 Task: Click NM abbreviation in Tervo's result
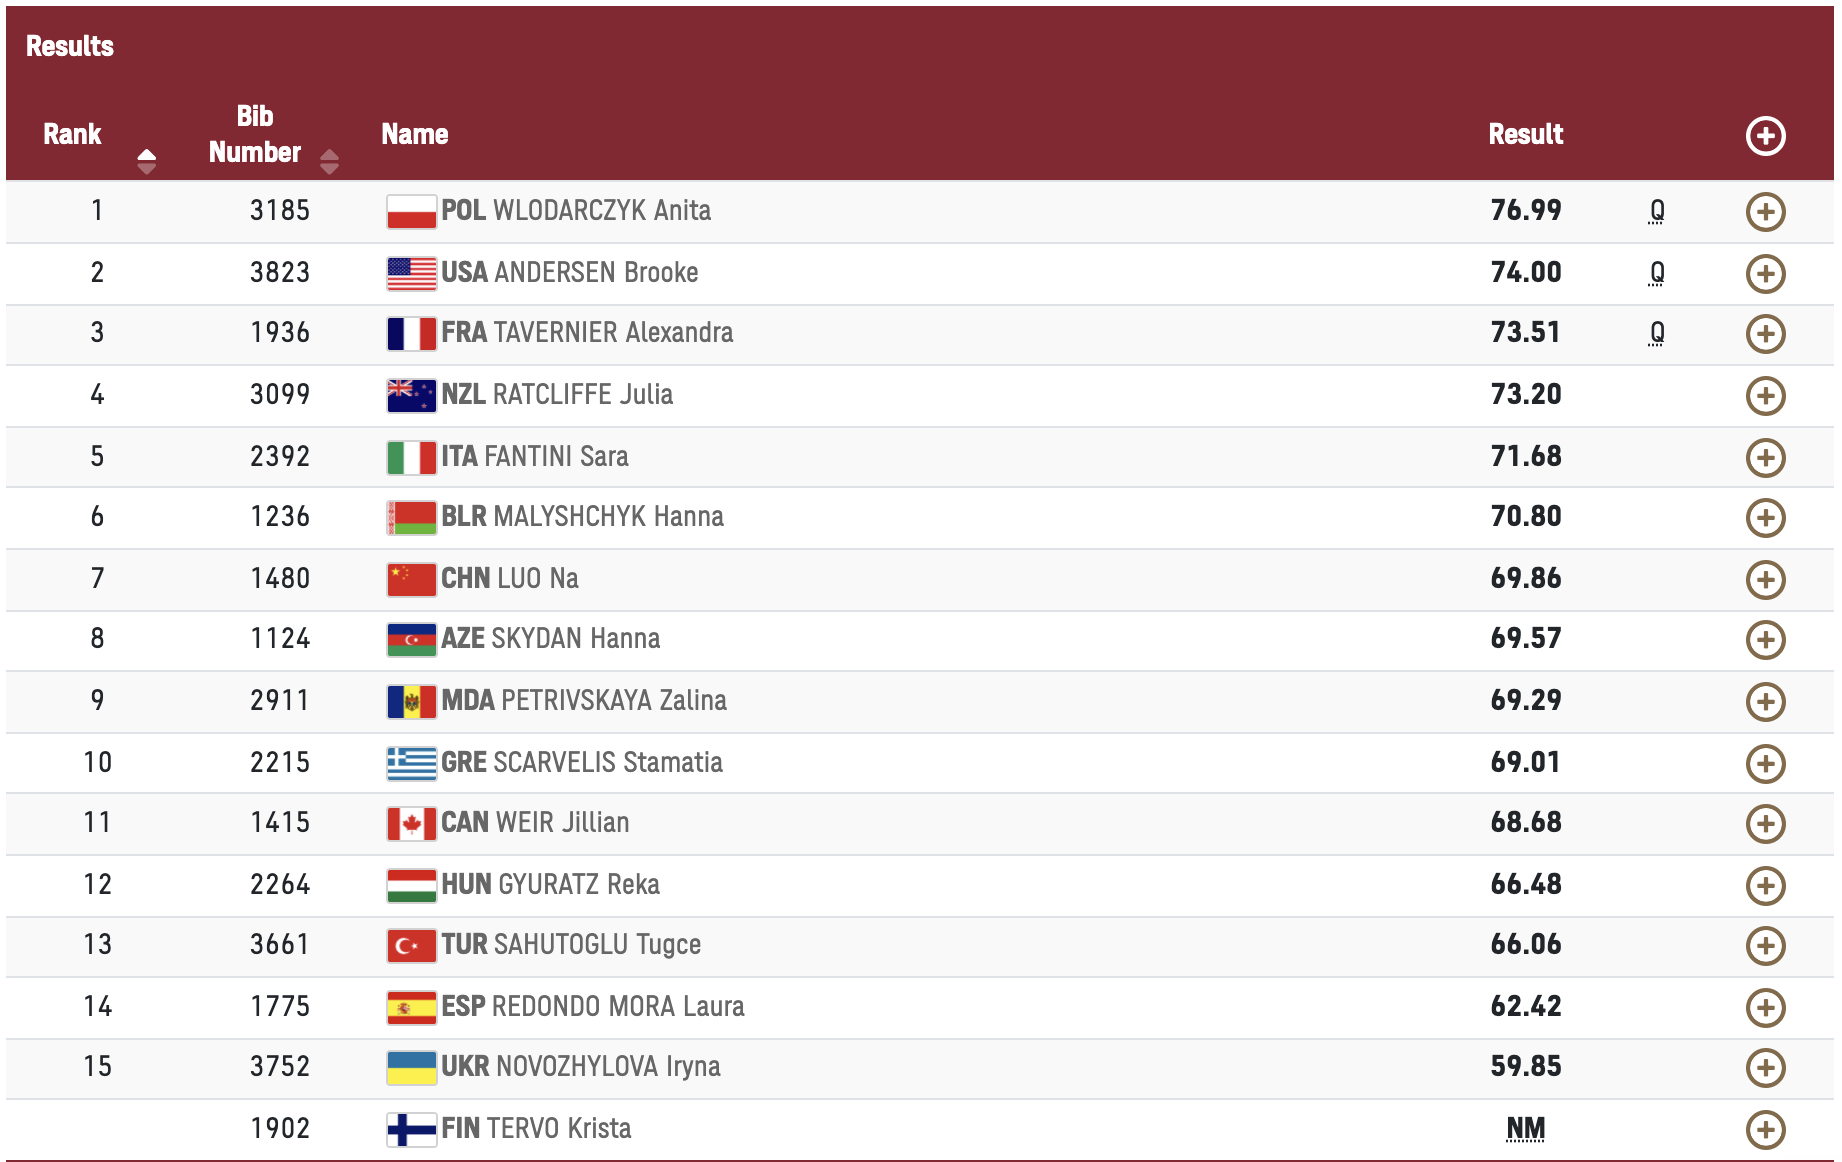[x=1525, y=1129]
